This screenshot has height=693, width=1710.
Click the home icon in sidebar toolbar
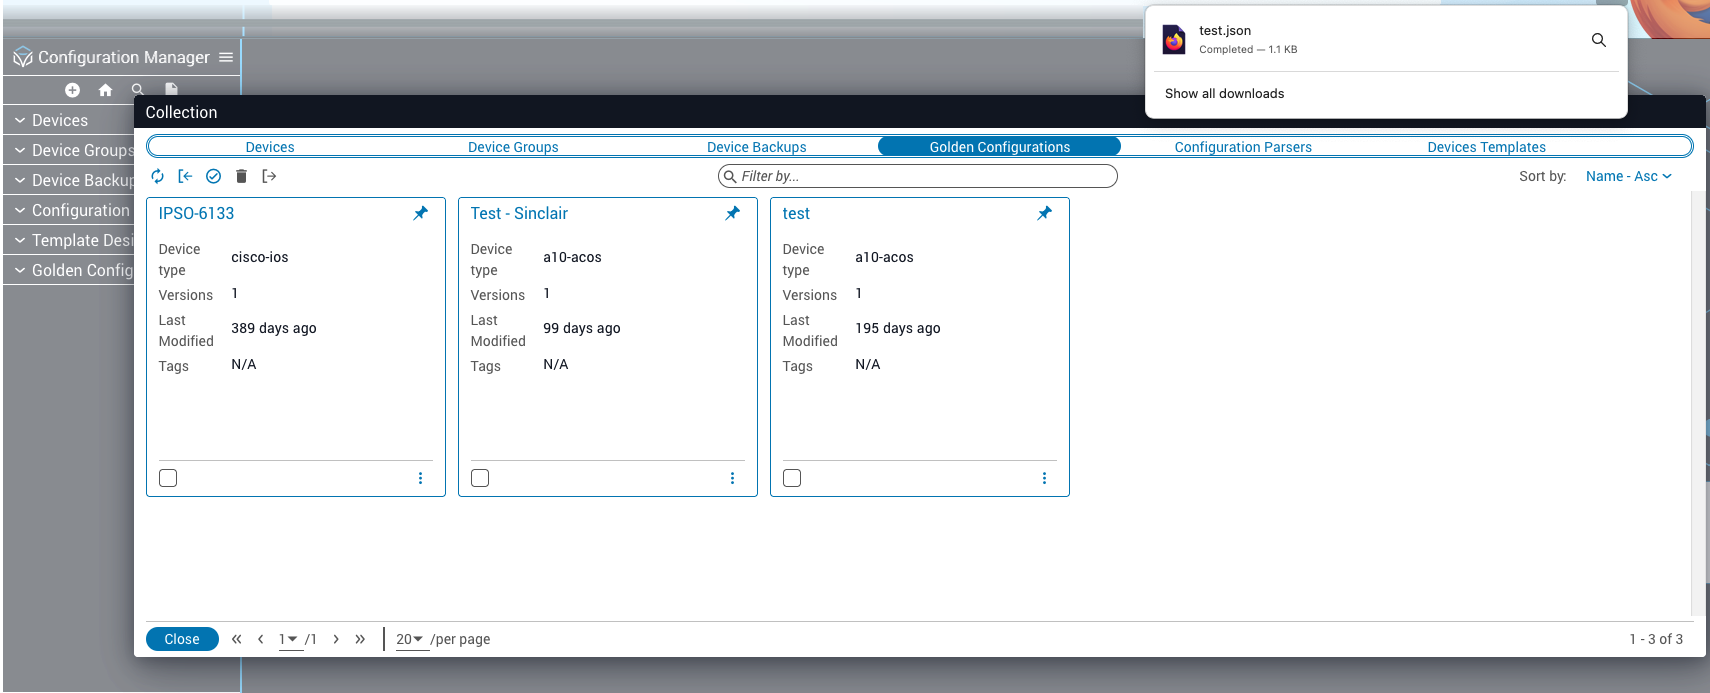105,90
